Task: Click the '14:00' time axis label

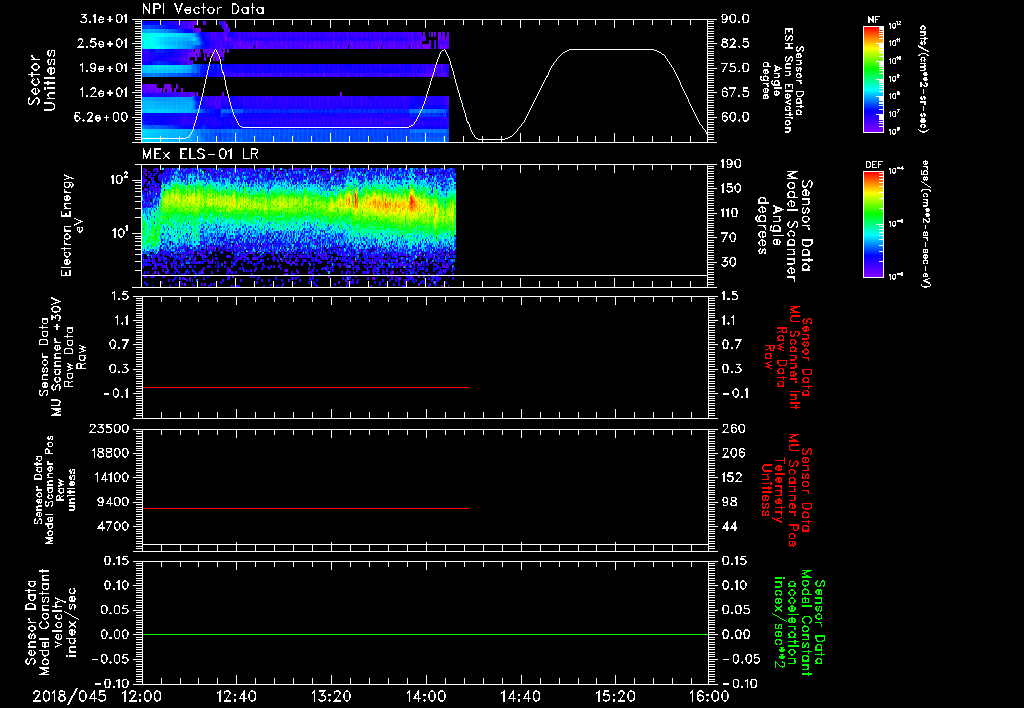Action: pos(426,696)
